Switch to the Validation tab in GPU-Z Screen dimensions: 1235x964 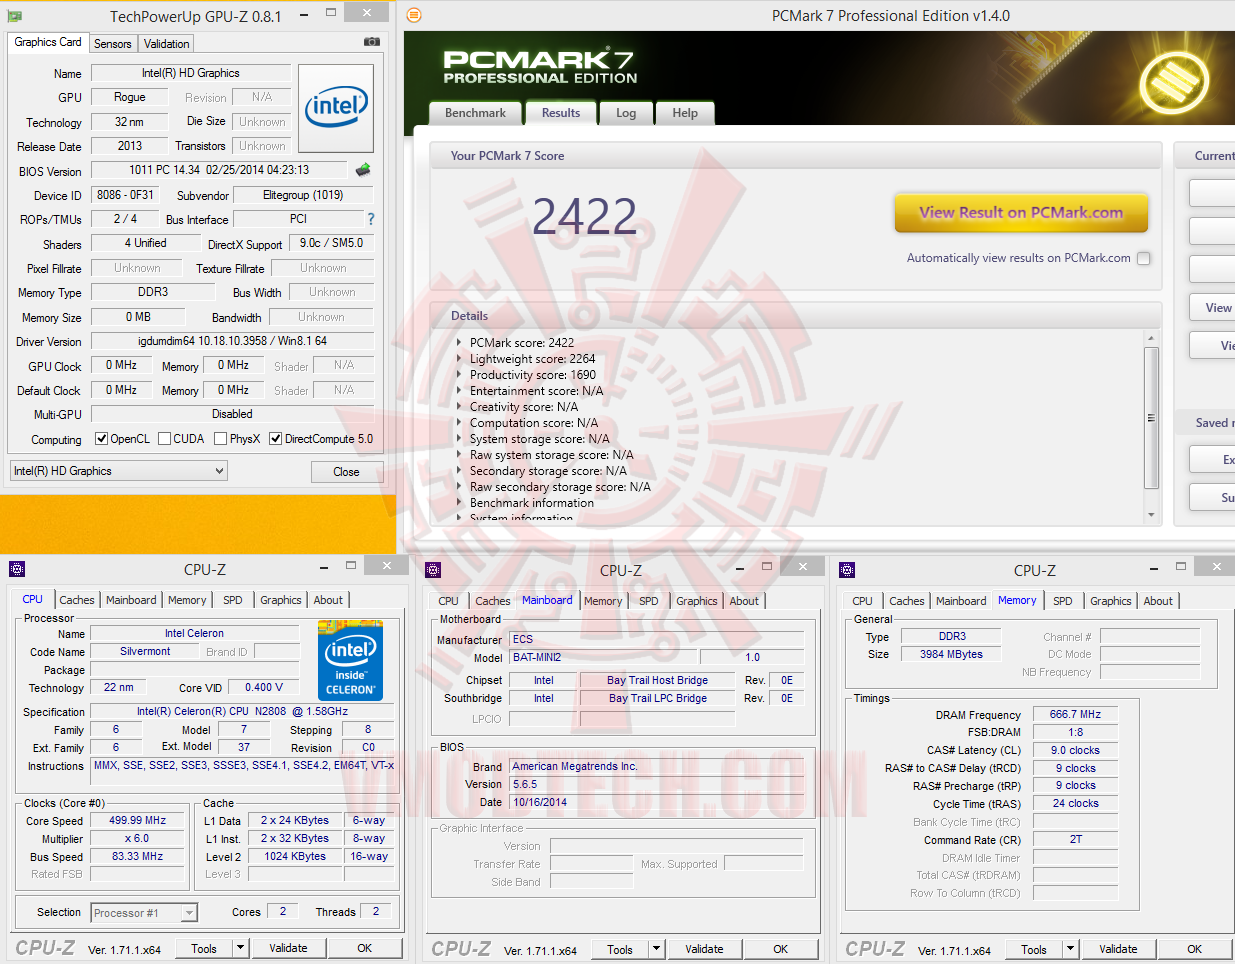tap(166, 44)
